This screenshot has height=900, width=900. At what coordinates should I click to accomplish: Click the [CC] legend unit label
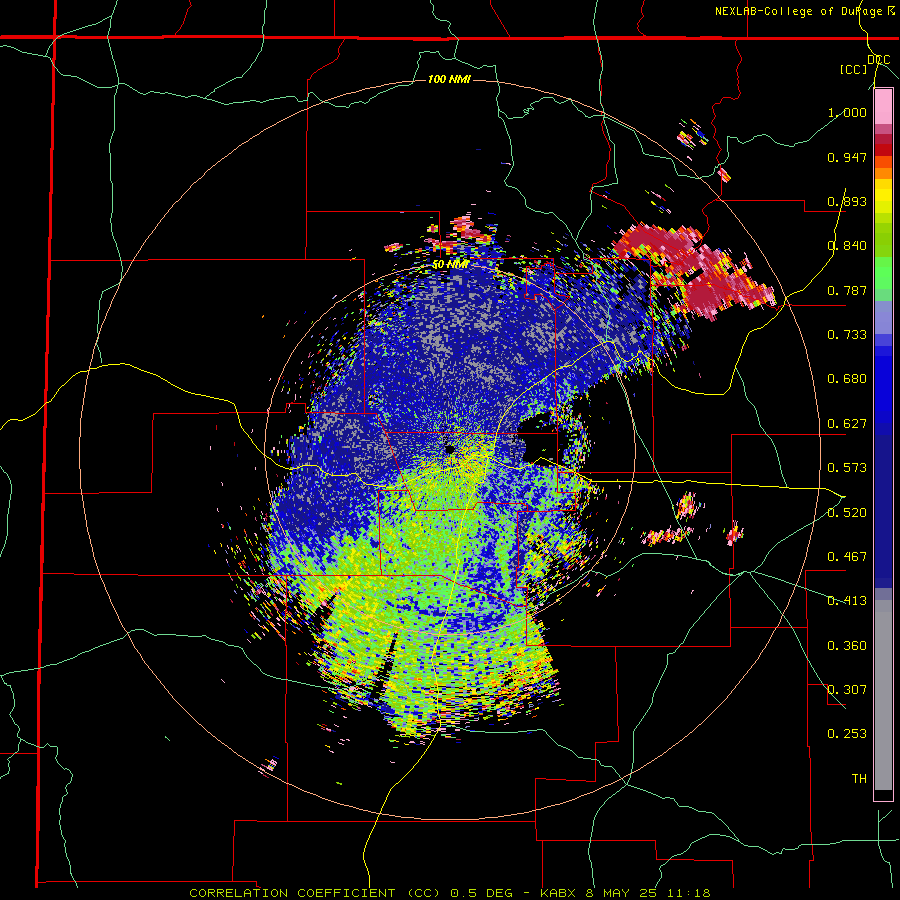tap(854, 69)
